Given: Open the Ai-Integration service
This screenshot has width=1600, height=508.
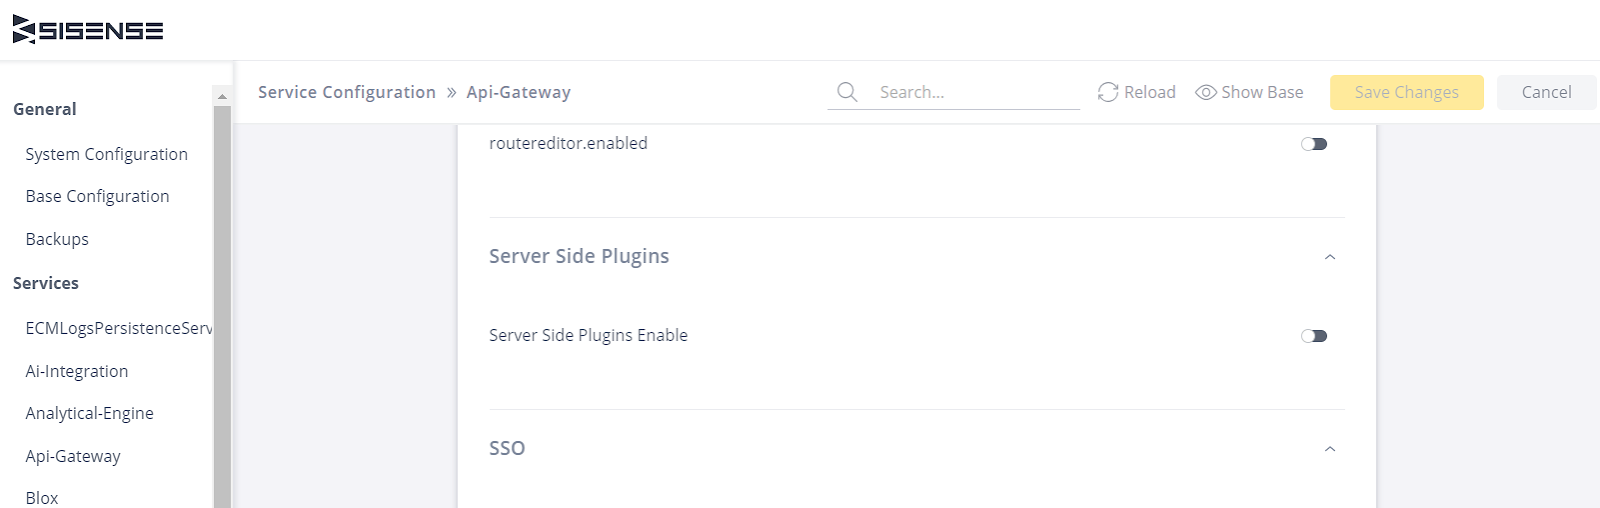Looking at the screenshot, I should pyautogui.click(x=77, y=371).
